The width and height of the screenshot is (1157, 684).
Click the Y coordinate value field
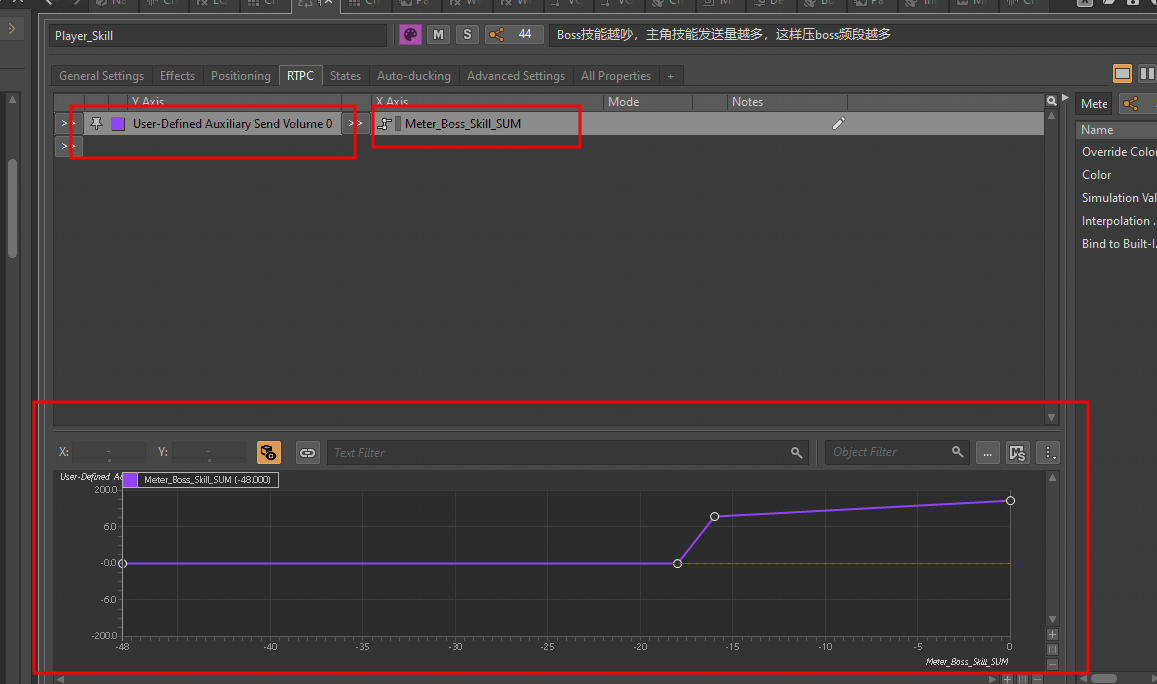[209, 452]
